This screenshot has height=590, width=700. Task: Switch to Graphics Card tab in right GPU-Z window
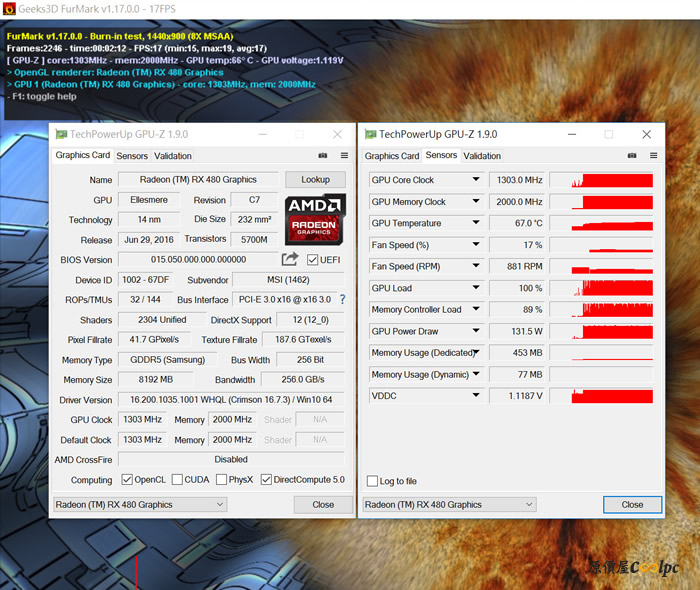point(392,156)
